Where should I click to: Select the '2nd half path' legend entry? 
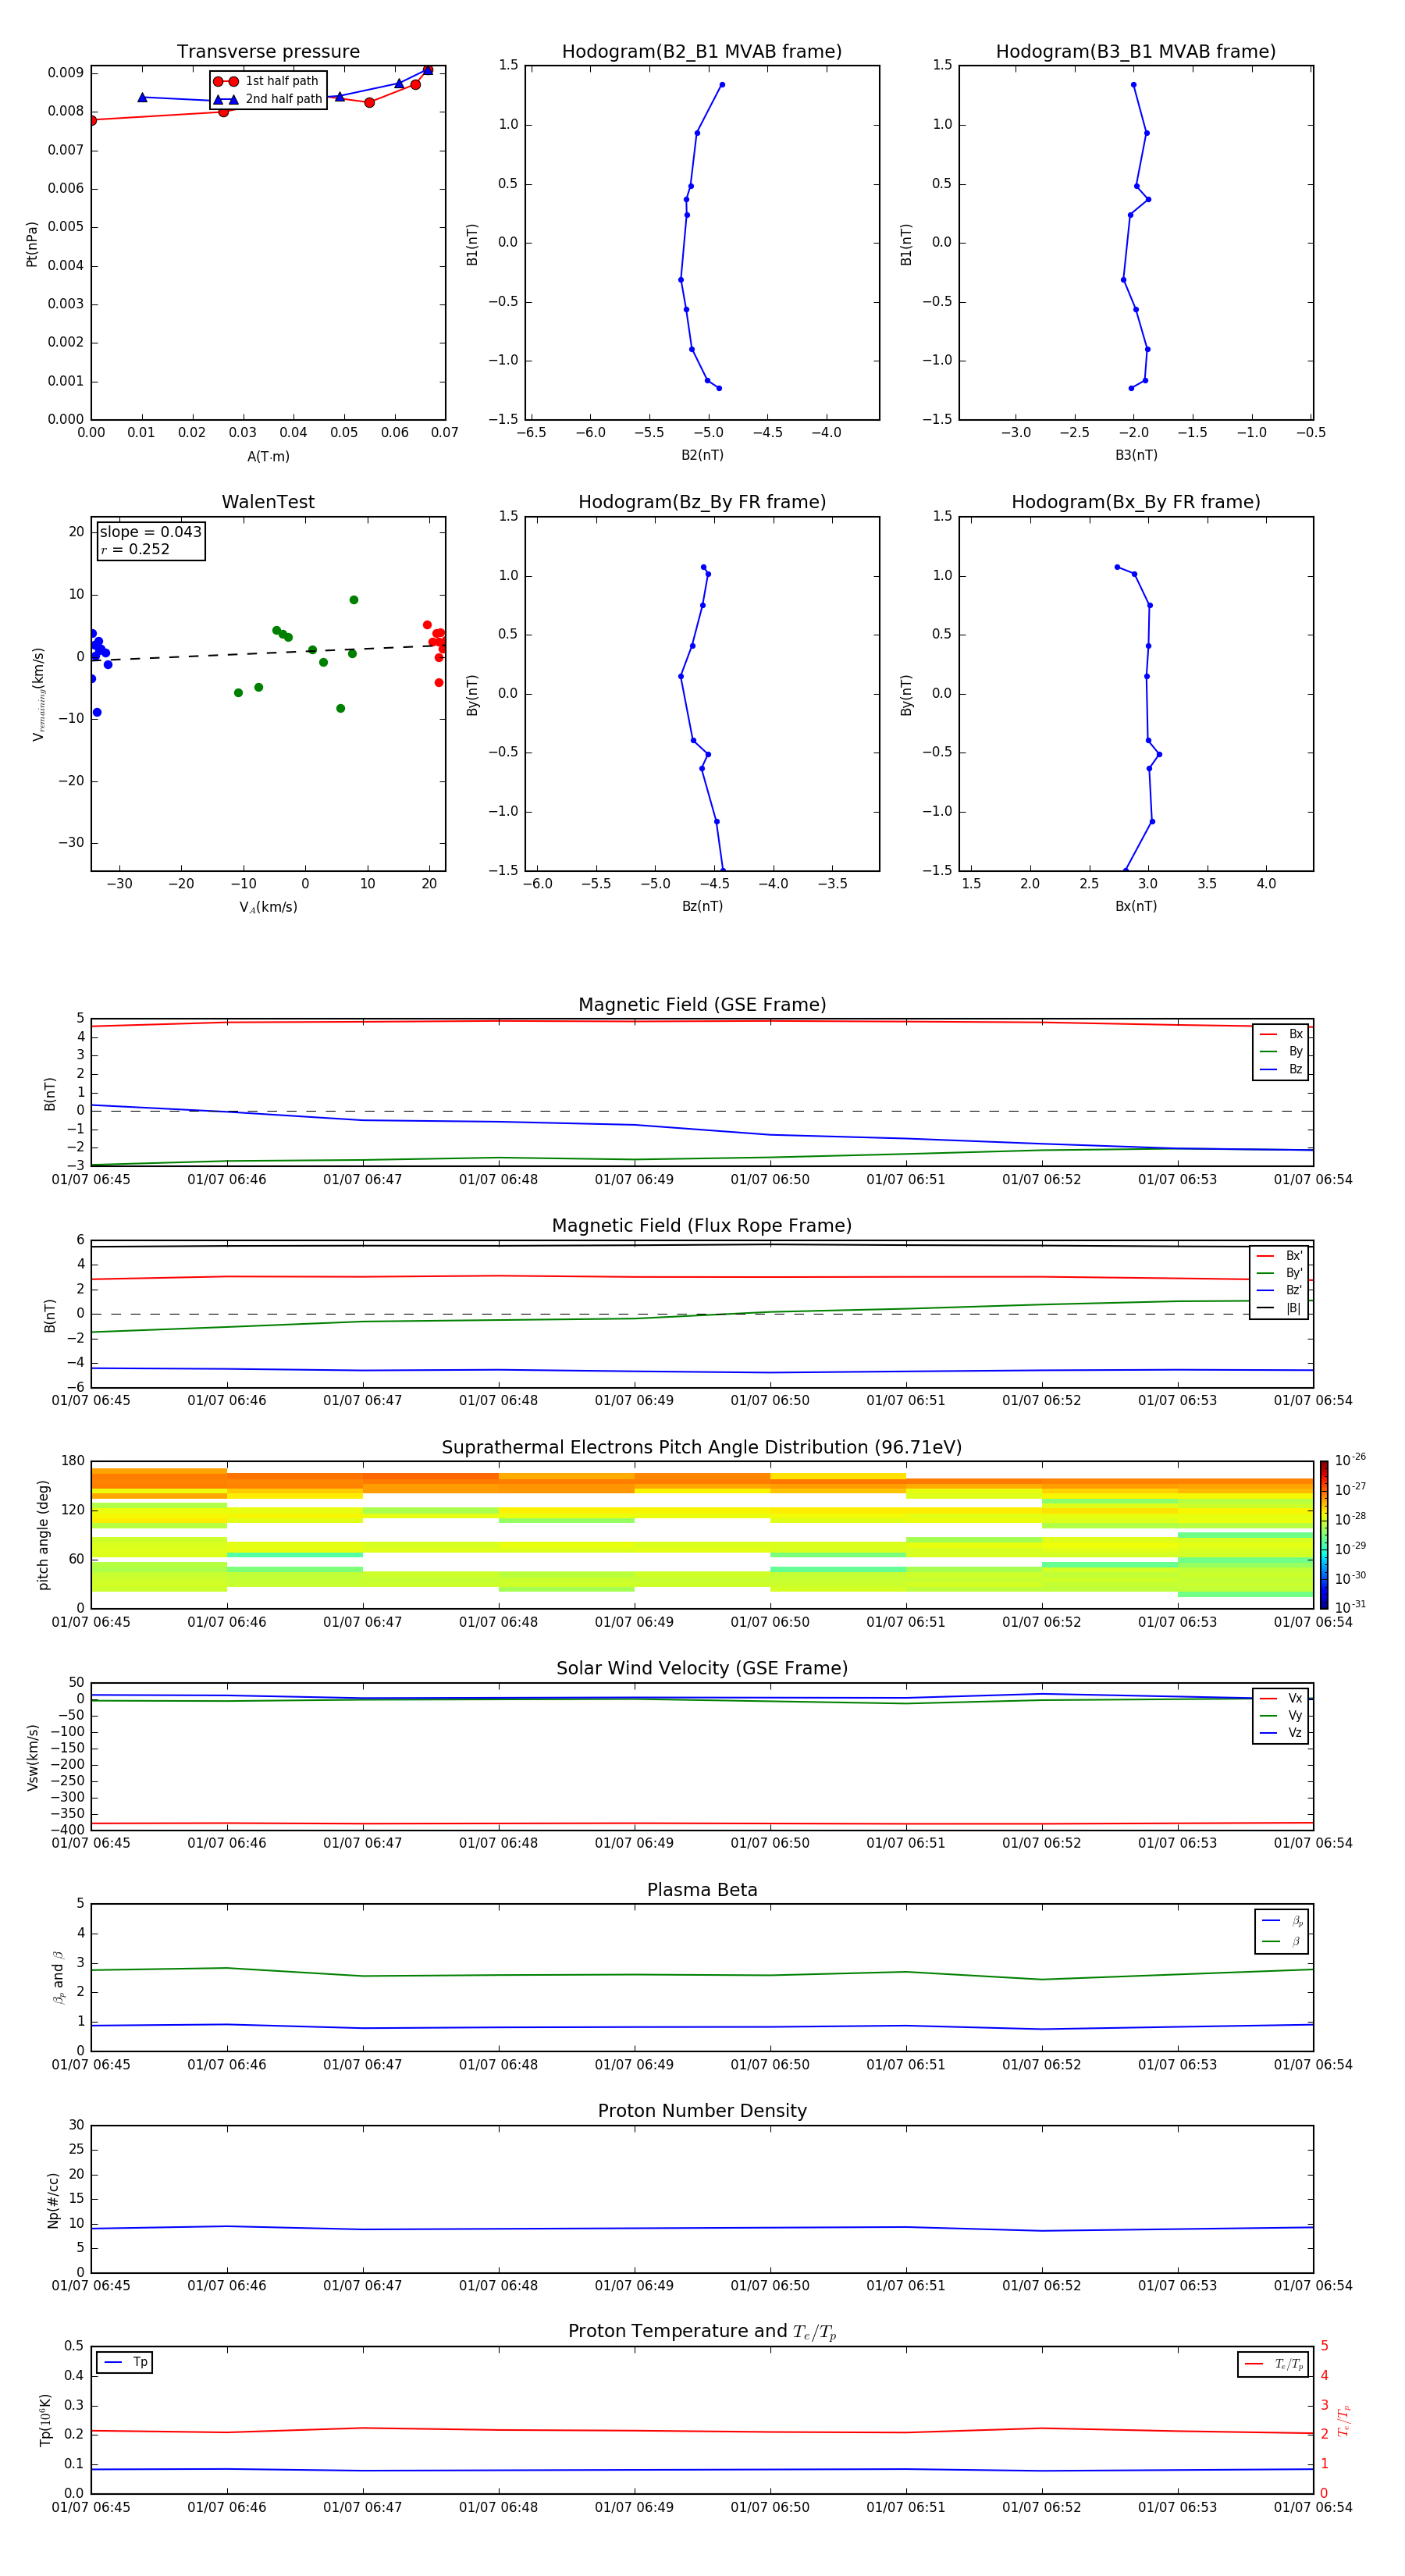pyautogui.click(x=267, y=99)
